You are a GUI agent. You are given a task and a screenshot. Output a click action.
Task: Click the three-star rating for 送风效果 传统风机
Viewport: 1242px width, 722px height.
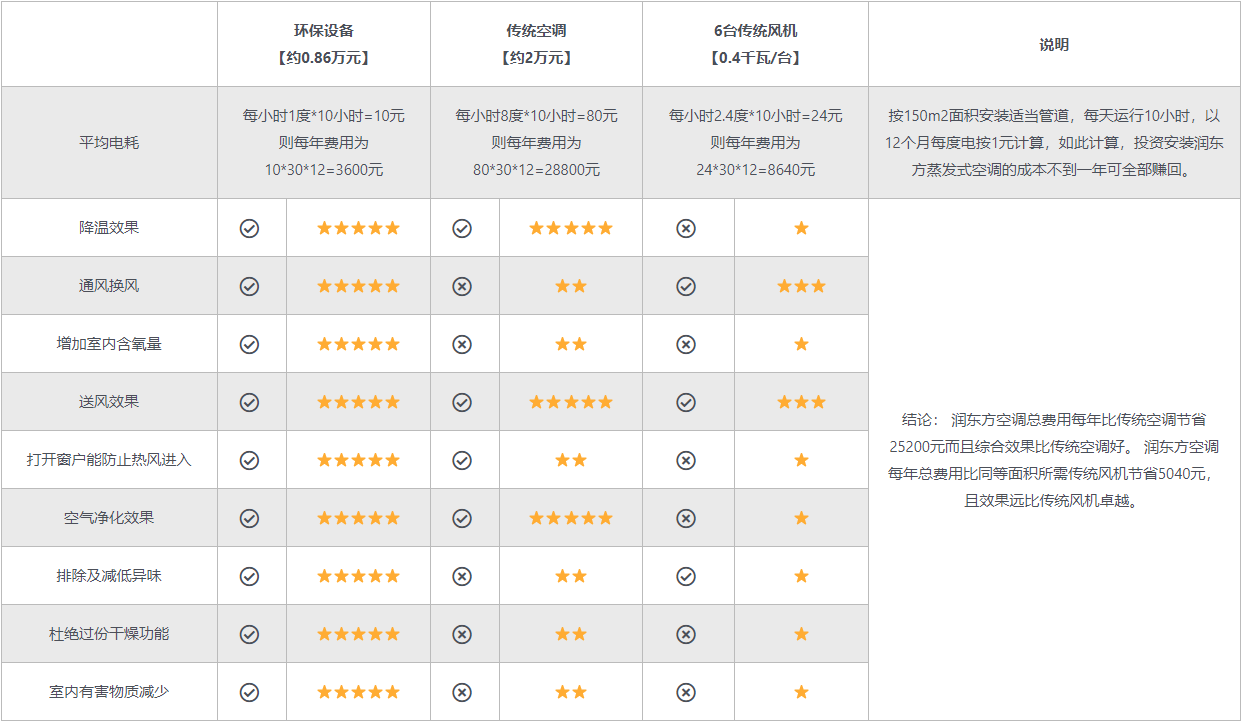click(801, 402)
